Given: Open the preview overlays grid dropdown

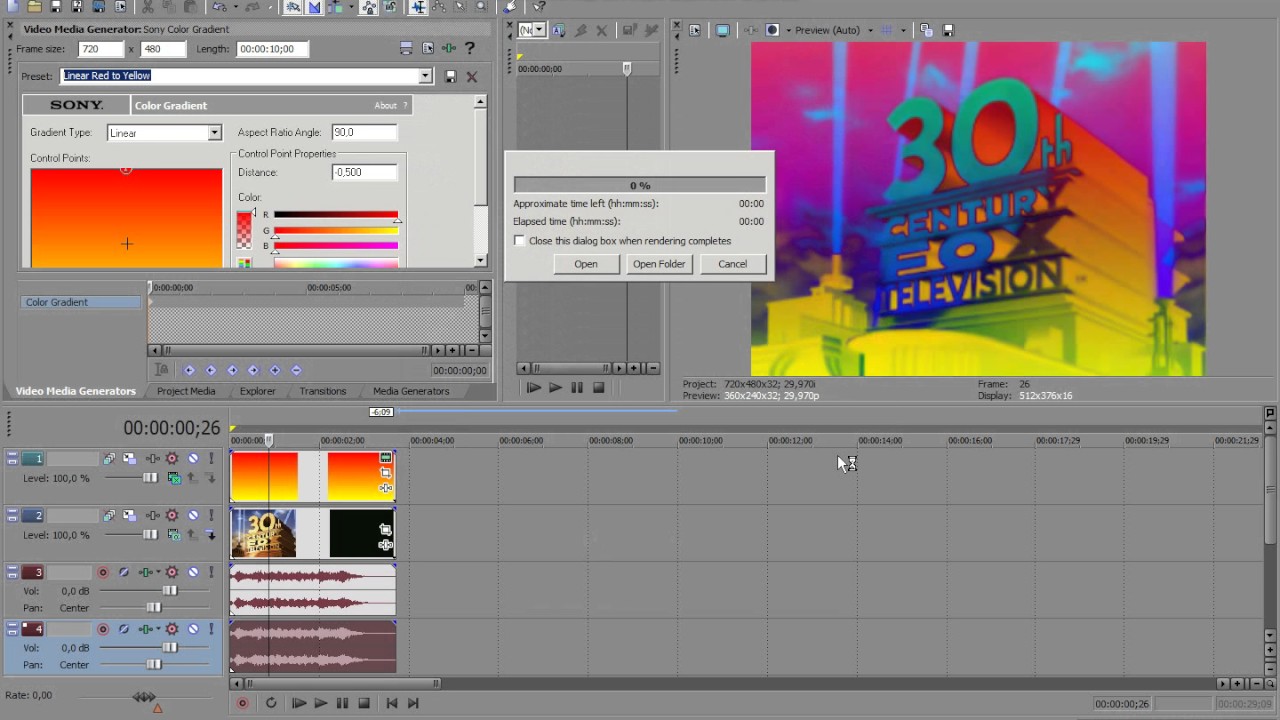Looking at the screenshot, I should tap(903, 30).
